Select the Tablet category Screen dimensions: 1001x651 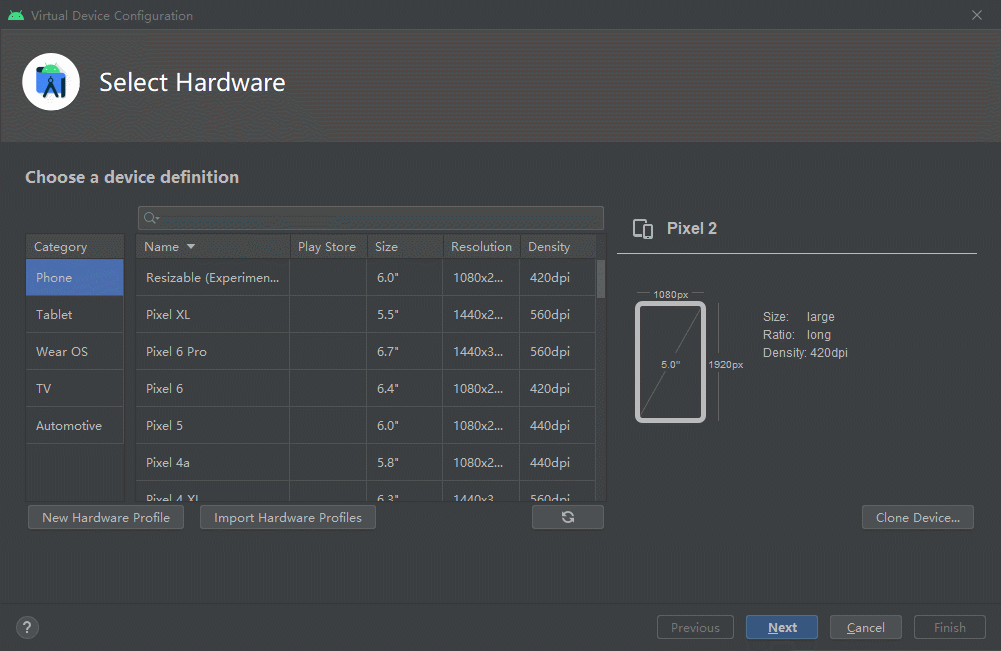pyautogui.click(x=74, y=314)
